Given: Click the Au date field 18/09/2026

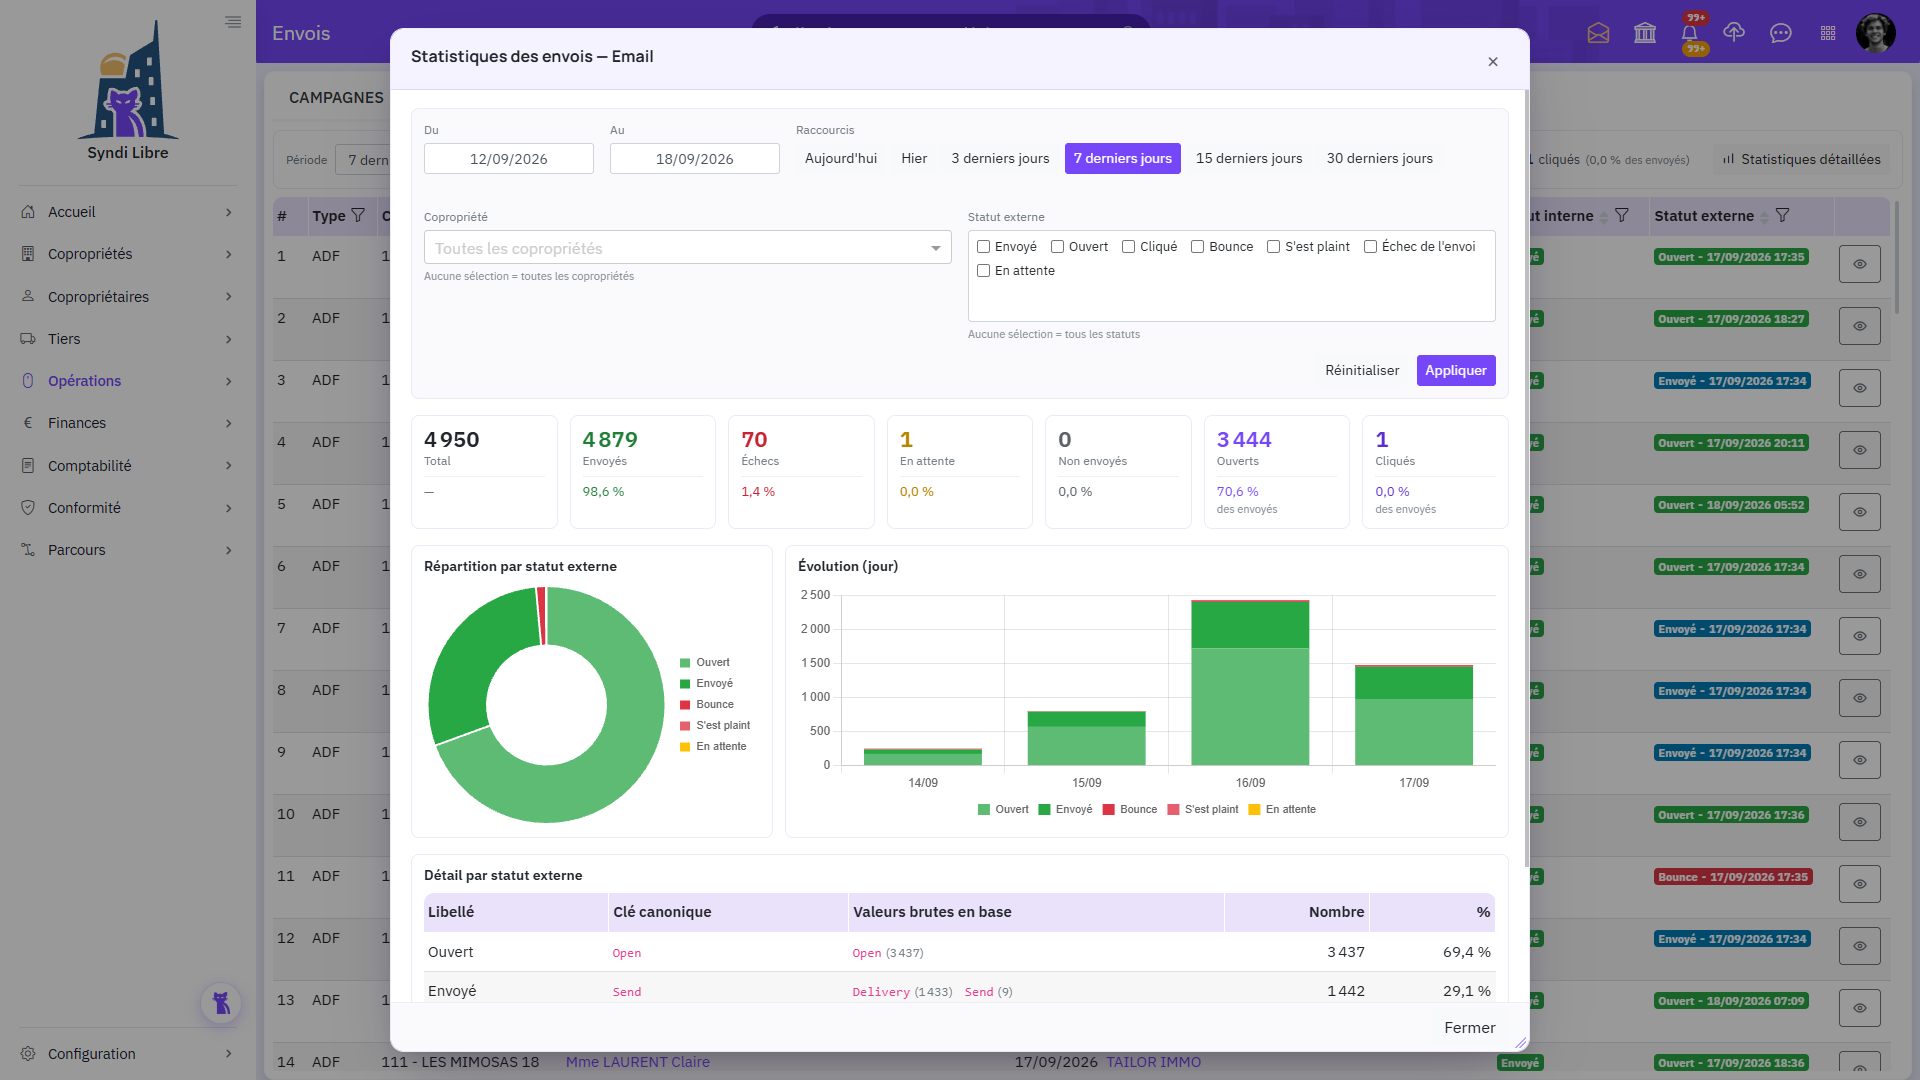Looking at the screenshot, I should [695, 159].
